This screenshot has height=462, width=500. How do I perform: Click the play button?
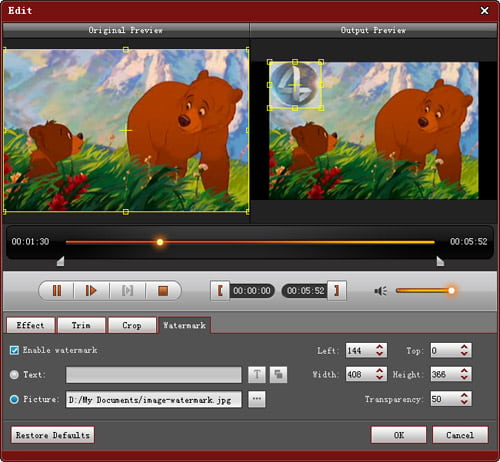91,291
